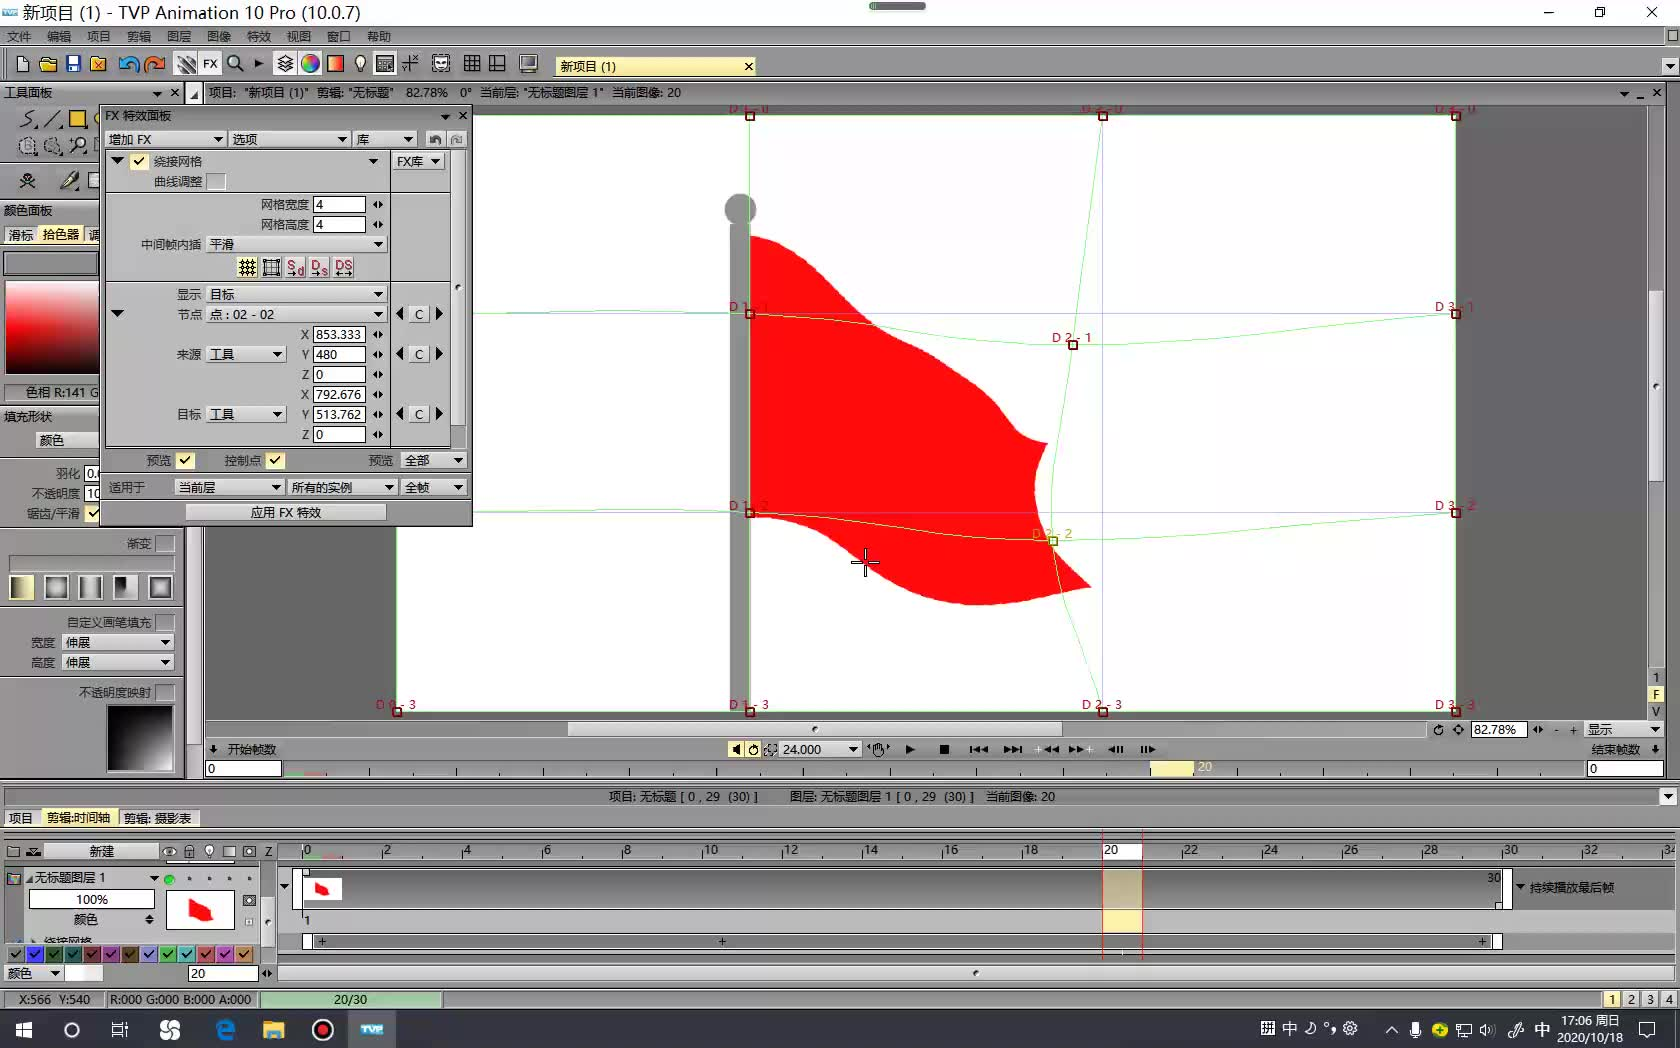Toggle the FX panel toolbar button
The height and width of the screenshot is (1048, 1680).
pyautogui.click(x=210, y=64)
